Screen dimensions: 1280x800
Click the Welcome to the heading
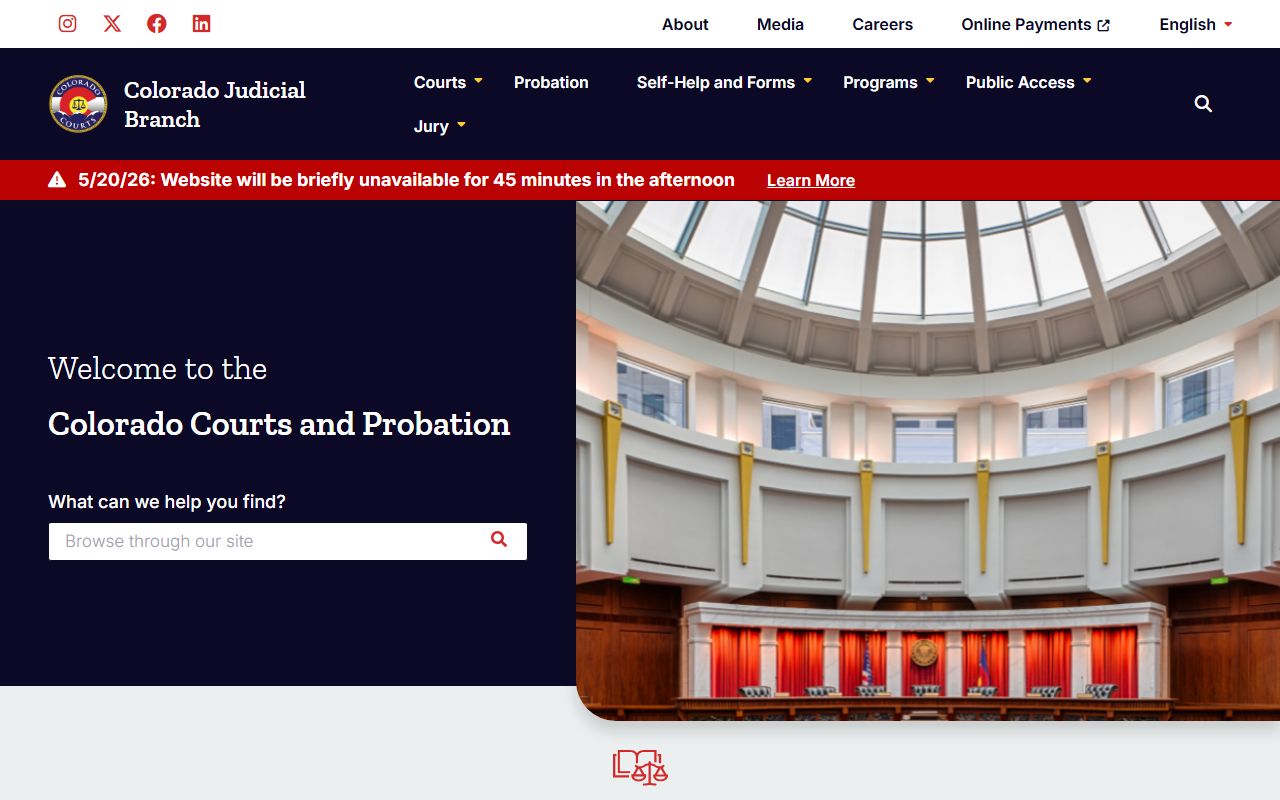(x=157, y=369)
